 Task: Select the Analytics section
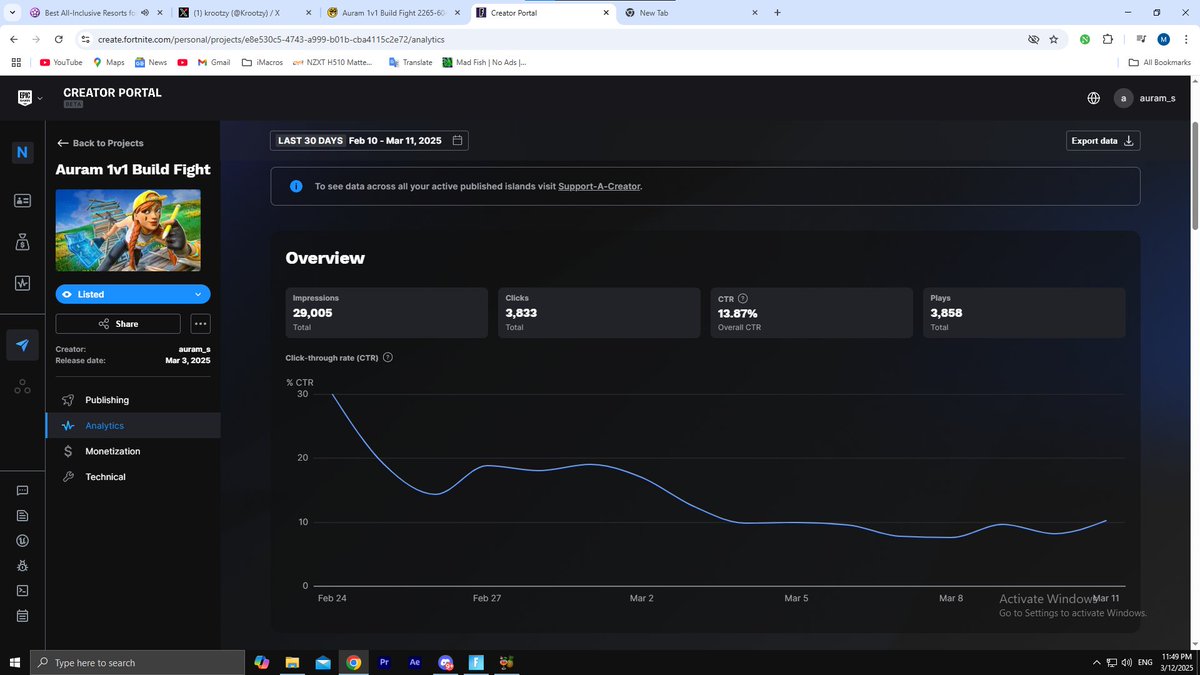point(133,426)
